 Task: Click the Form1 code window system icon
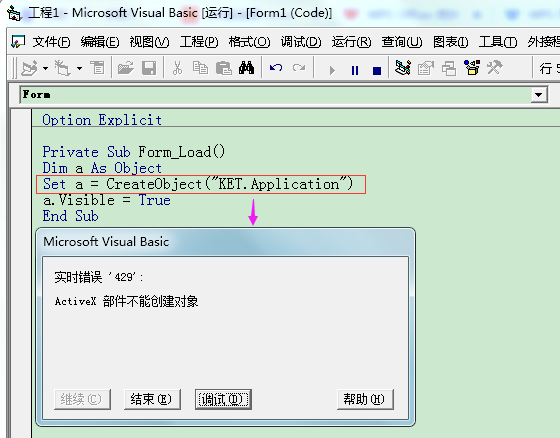tap(18, 42)
